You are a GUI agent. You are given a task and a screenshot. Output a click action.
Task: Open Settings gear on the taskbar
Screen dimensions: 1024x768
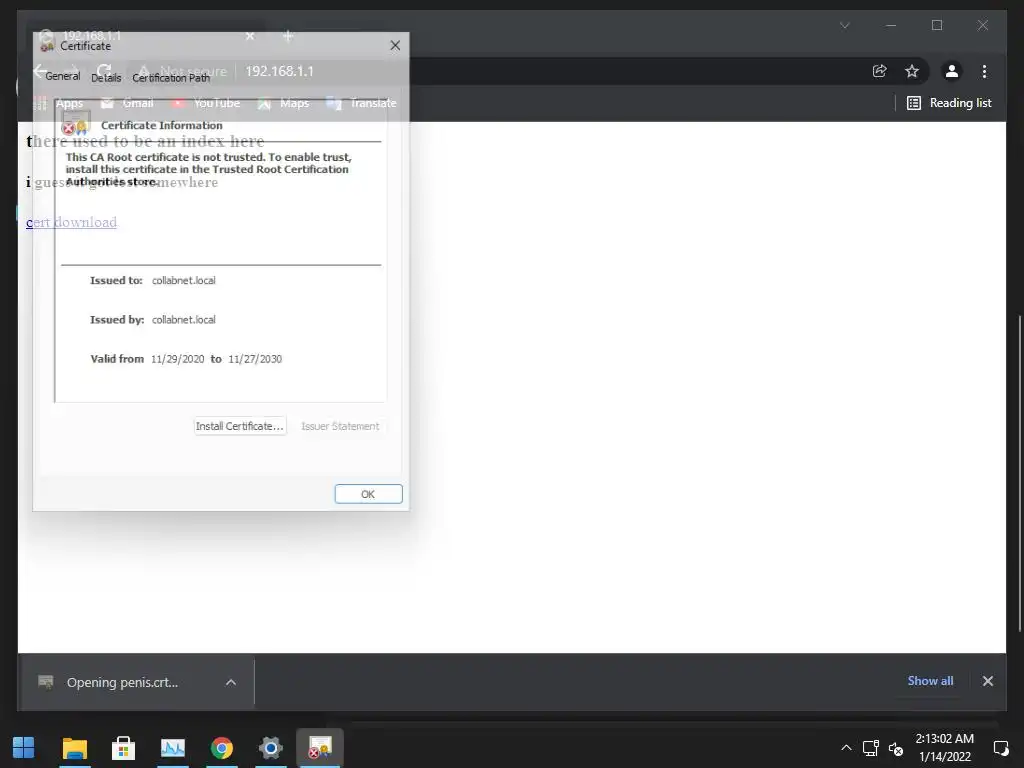[x=270, y=748]
